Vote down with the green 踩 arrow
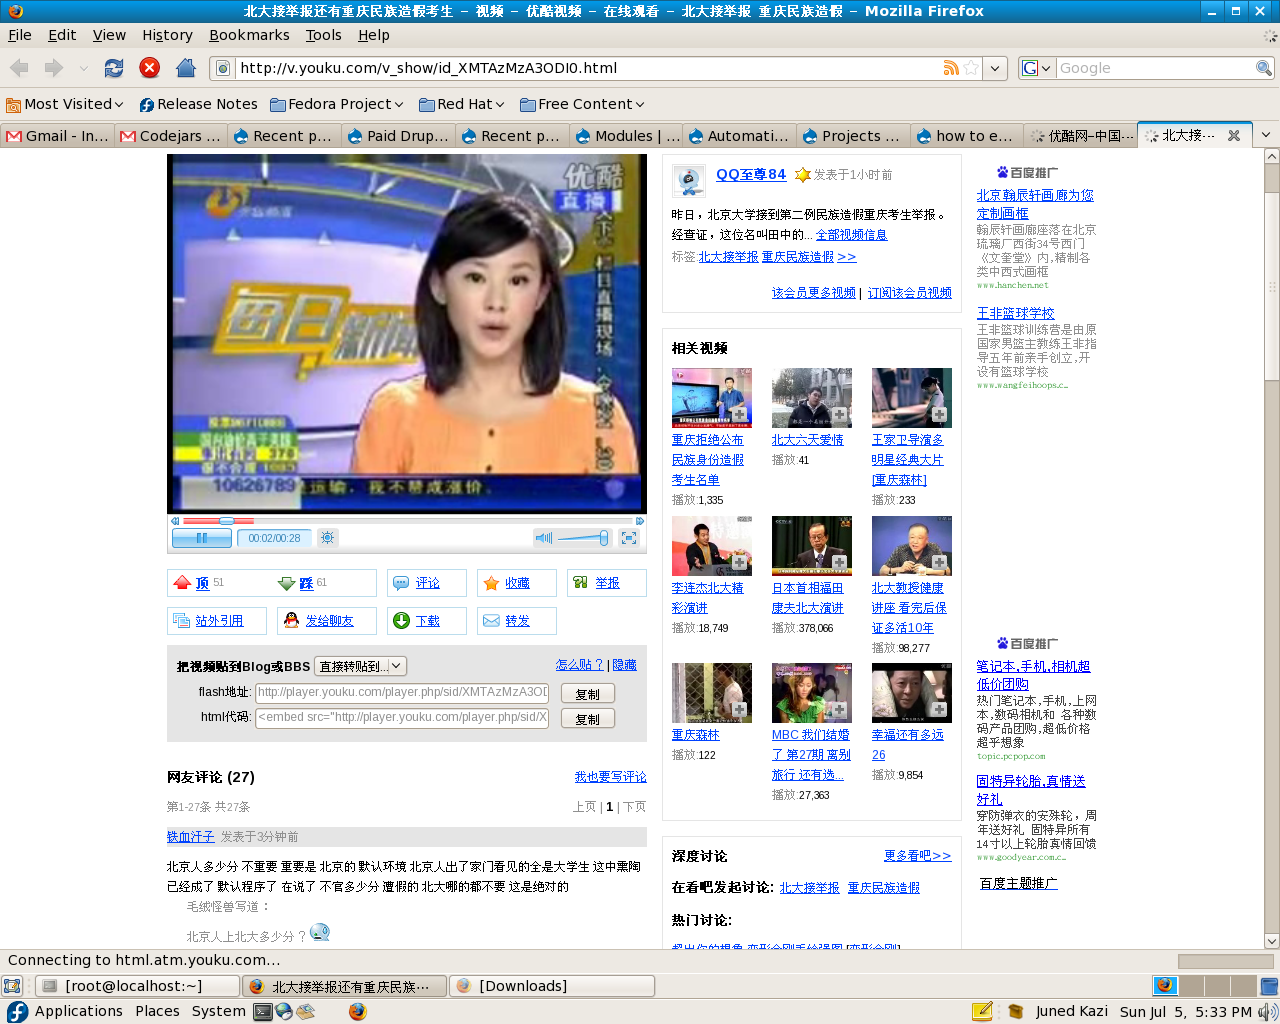 click(x=287, y=583)
